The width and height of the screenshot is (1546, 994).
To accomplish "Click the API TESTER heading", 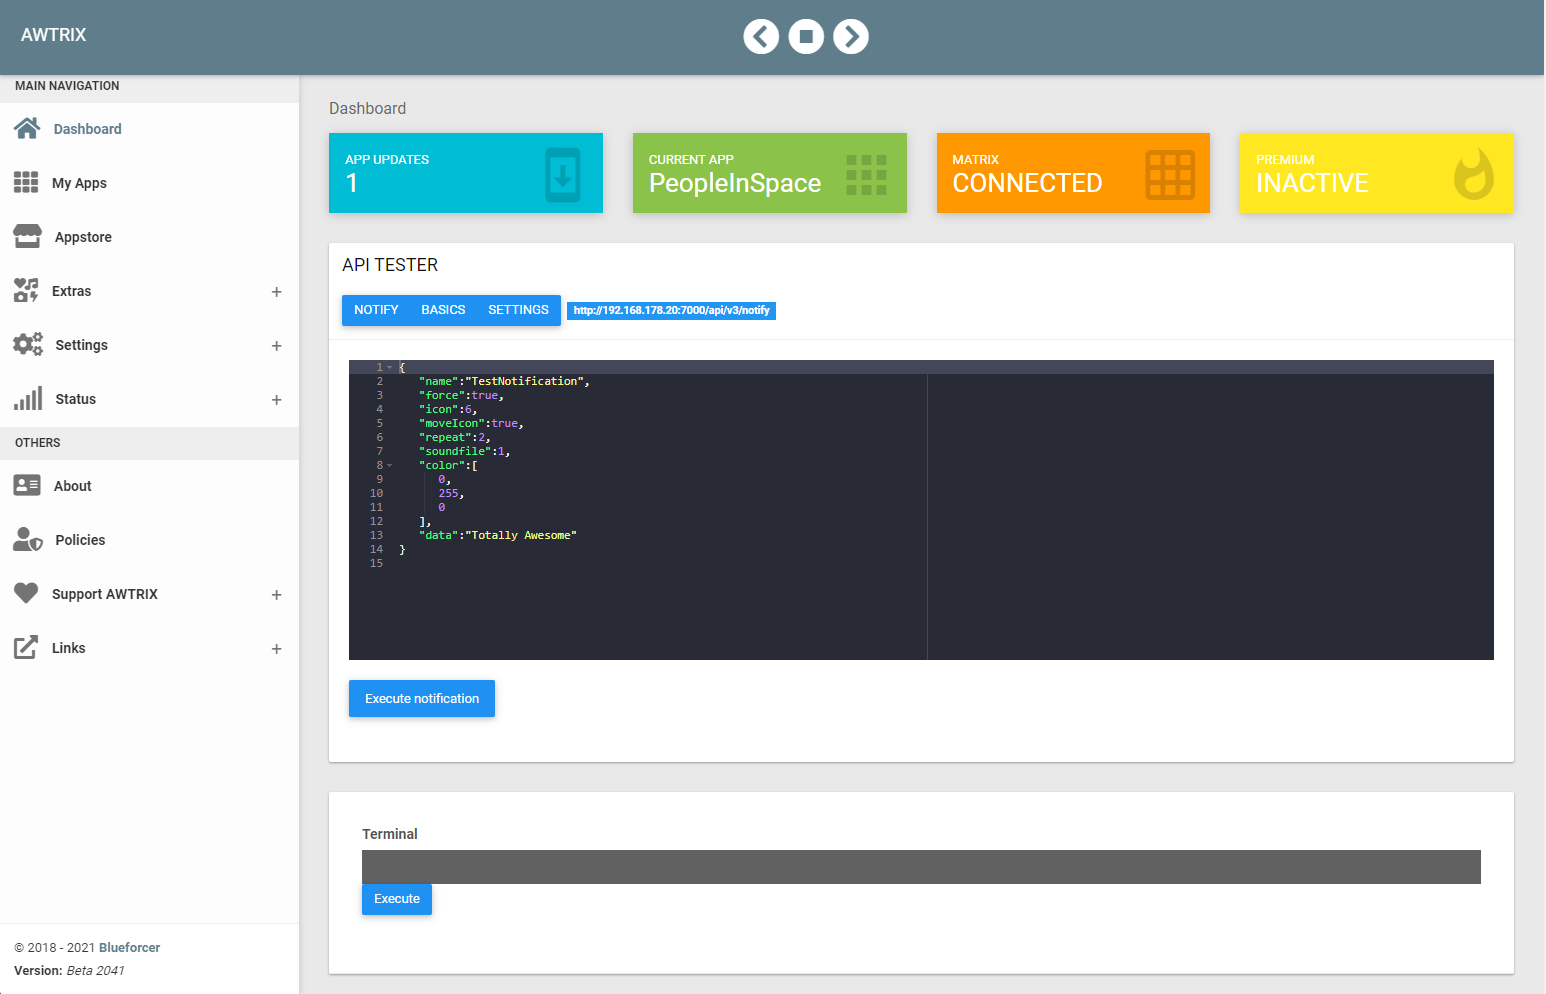I will (390, 265).
